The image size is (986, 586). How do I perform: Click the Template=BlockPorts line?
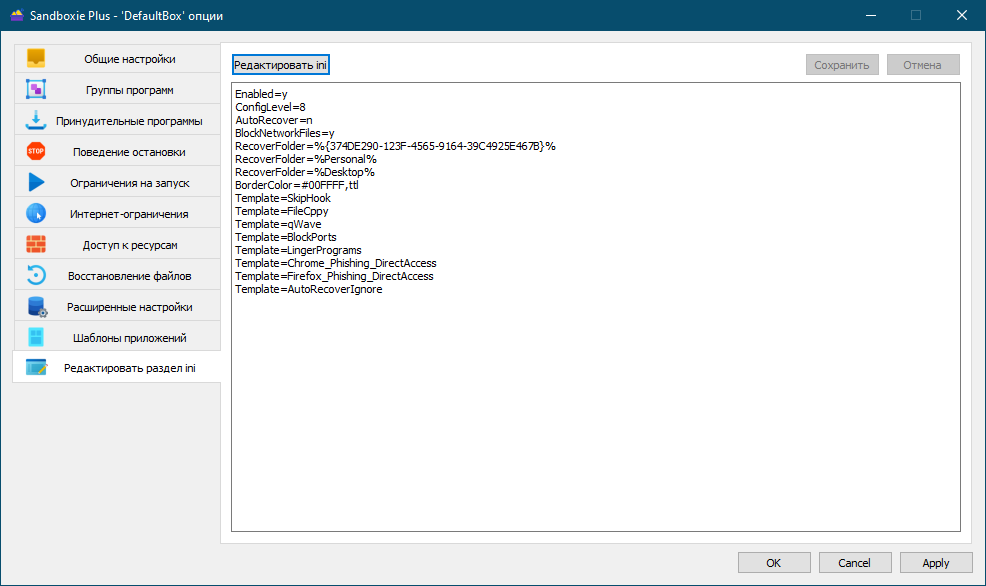click(x=285, y=238)
